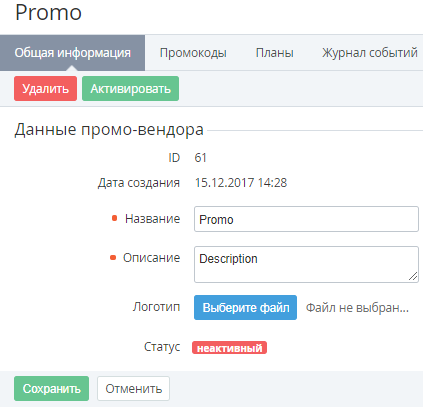The image size is (425, 410).
Task: Click inside the Описание text area
Action: (x=306, y=264)
